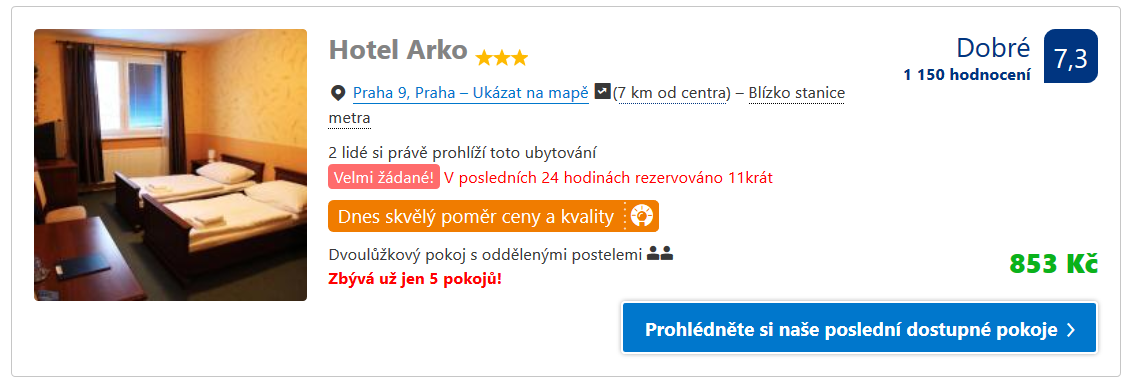
Task: Click the three yellow star rating
Action: coord(501,57)
